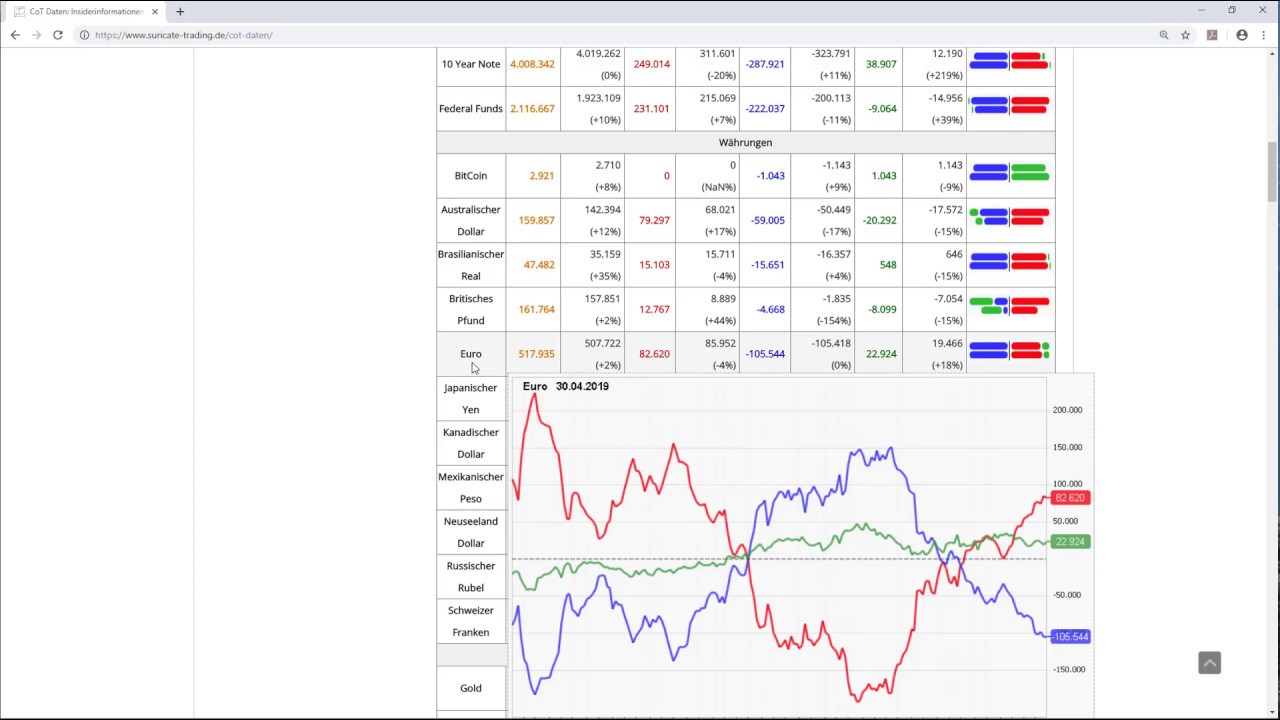Open the Chrome three-dot menu
Screen dimensions: 1280x720
pyautogui.click(x=1262, y=35)
